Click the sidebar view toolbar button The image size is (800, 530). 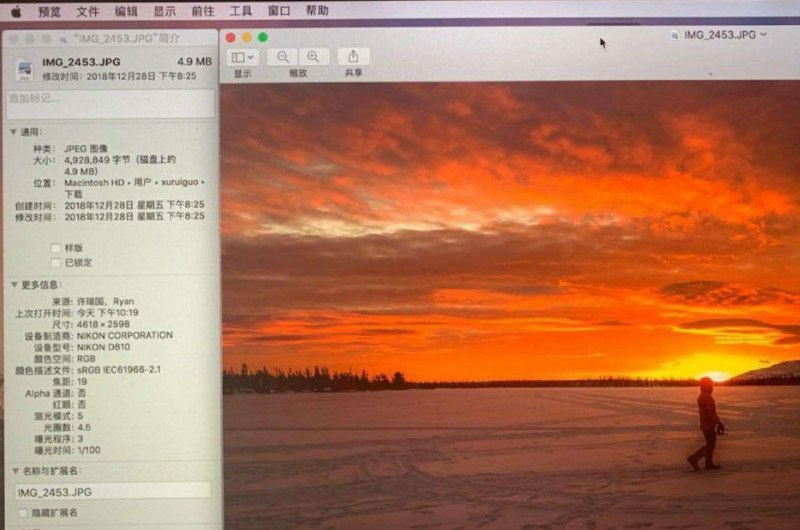click(242, 57)
